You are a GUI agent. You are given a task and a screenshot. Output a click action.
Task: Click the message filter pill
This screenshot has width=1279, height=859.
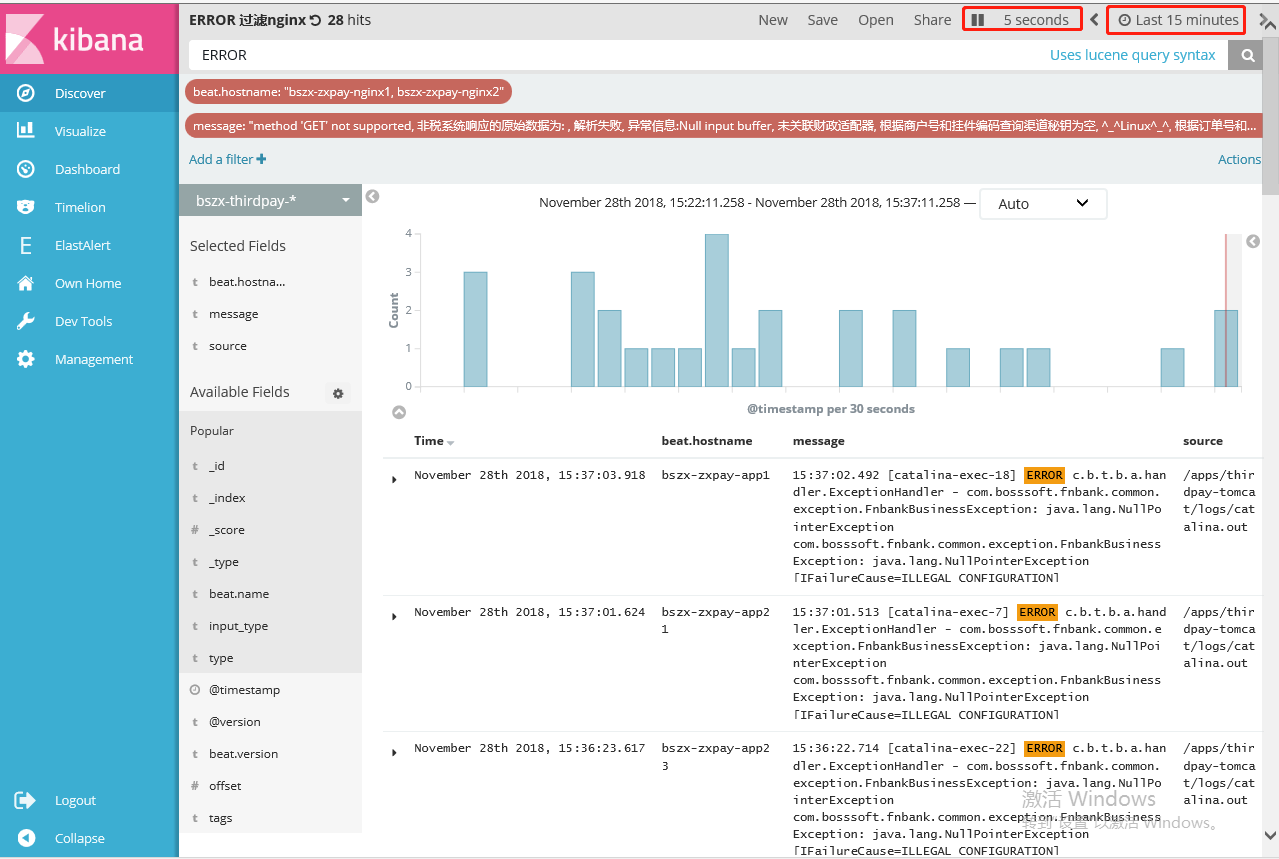pos(724,126)
